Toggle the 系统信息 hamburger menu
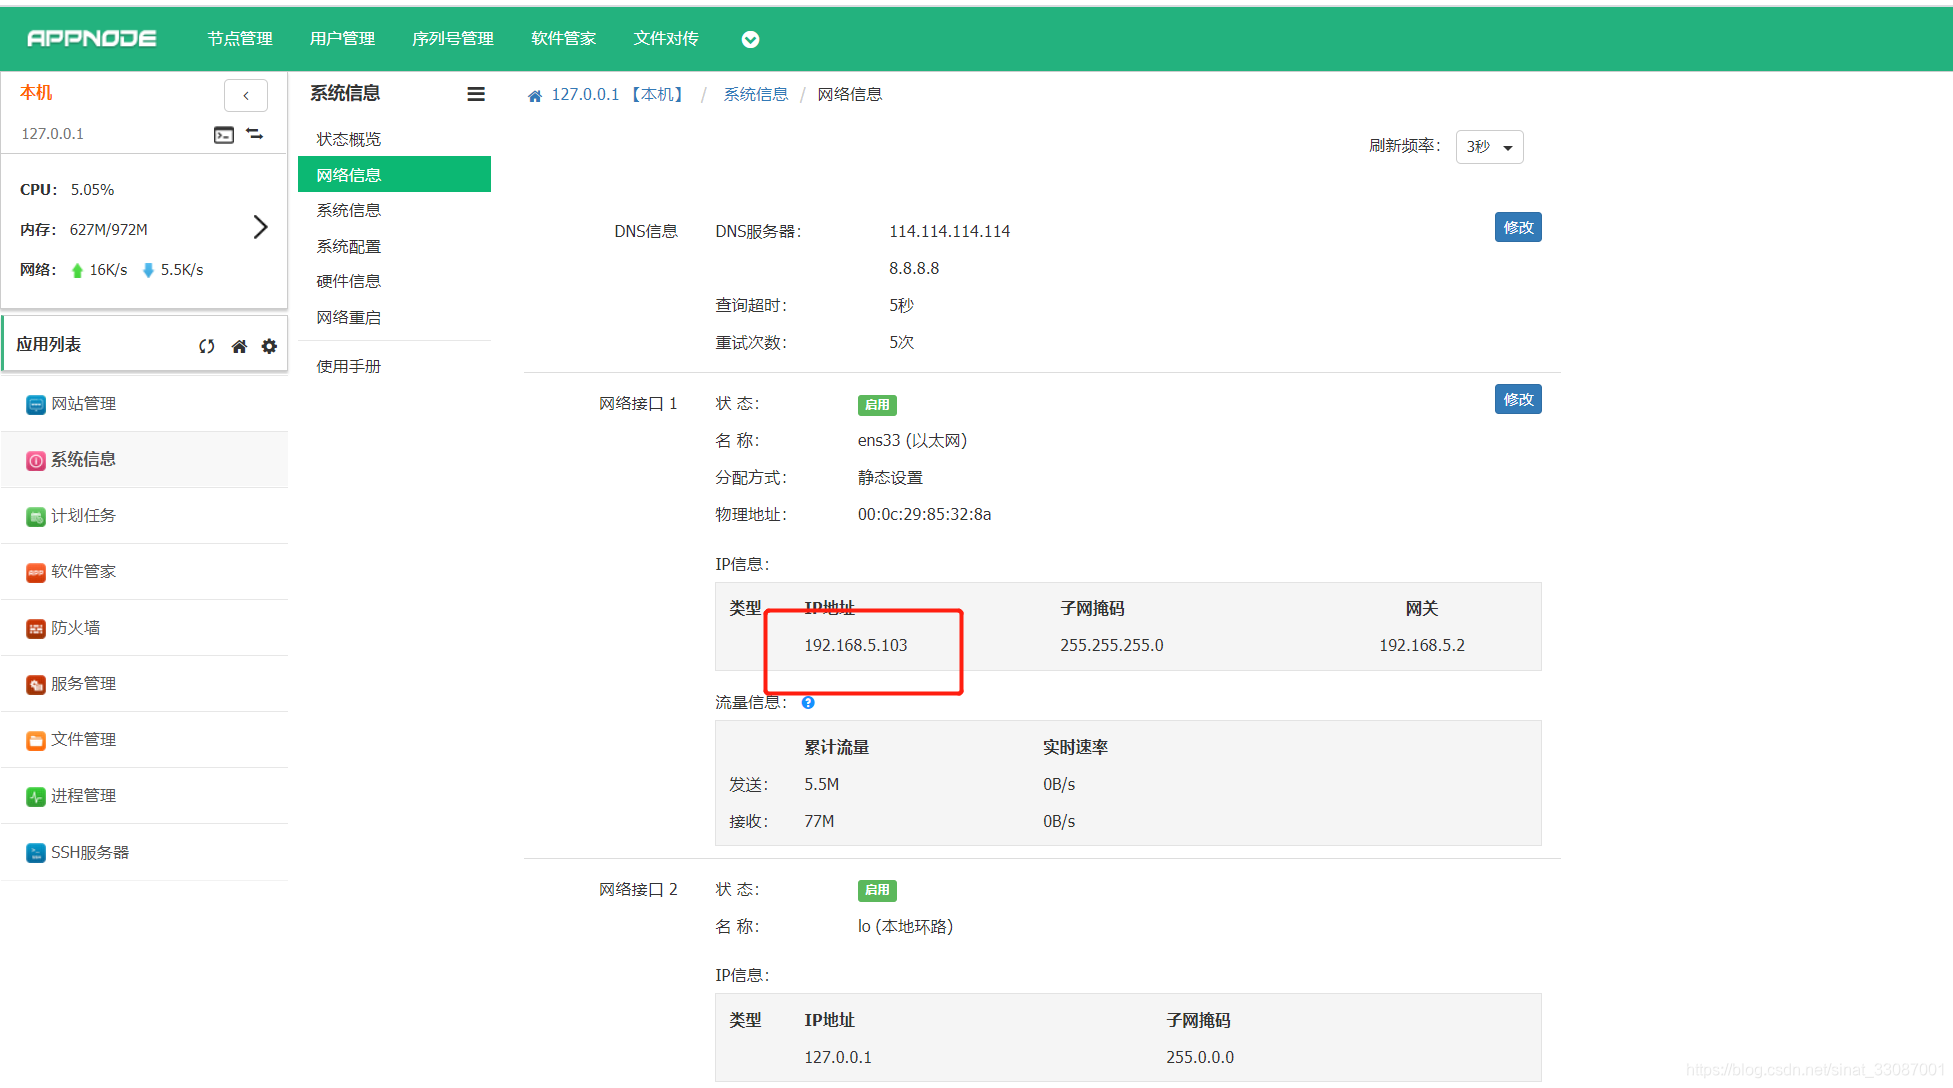This screenshot has width=1953, height=1088. (x=476, y=94)
